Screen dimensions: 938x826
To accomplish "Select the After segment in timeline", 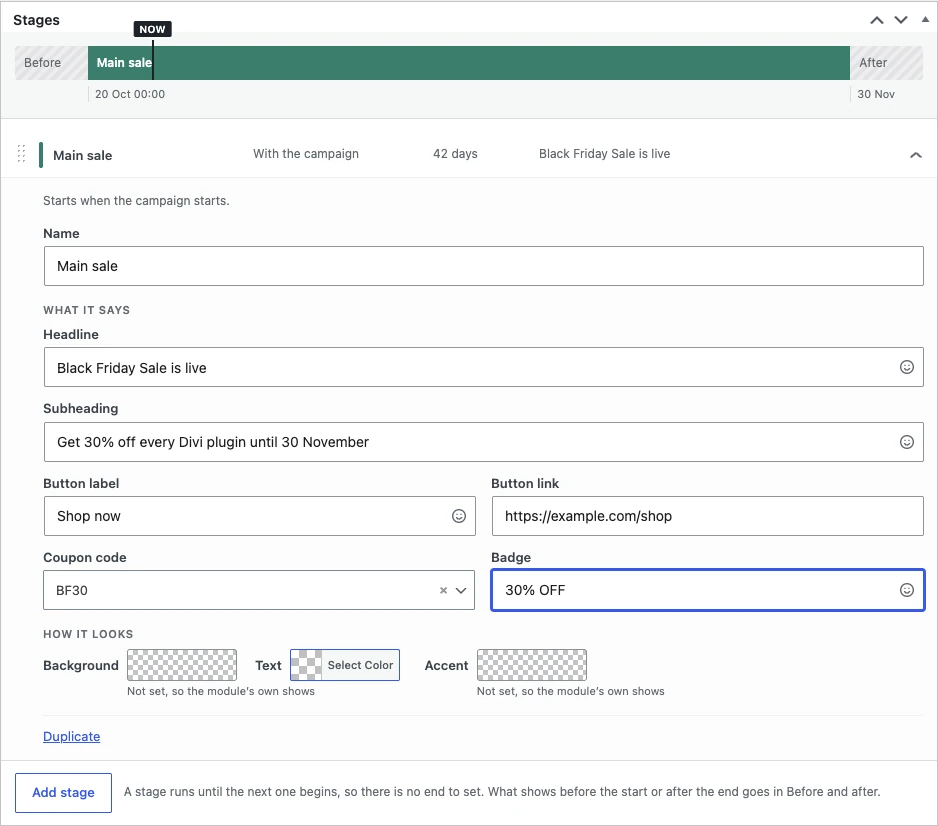I will click(x=887, y=63).
